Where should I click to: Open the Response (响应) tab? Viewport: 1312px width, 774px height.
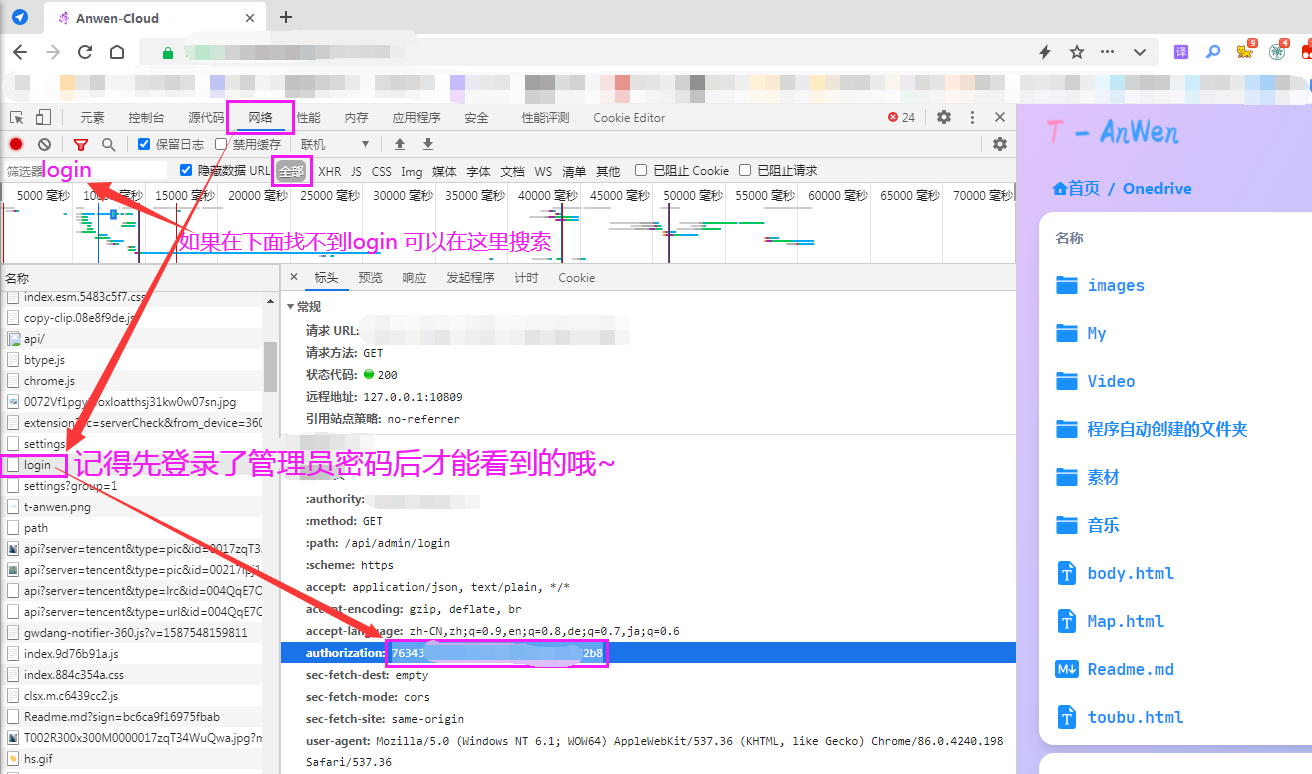pos(414,278)
